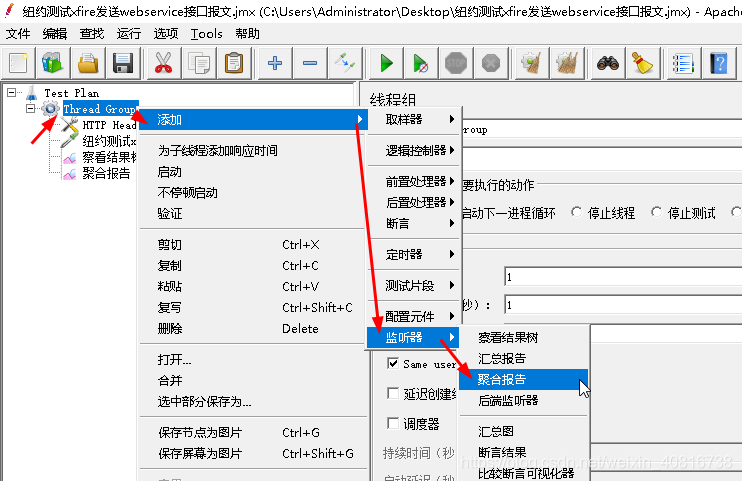Image resolution: width=742 pixels, height=481 pixels.
Task: Save the test plan with floppy icon
Action: [123, 63]
